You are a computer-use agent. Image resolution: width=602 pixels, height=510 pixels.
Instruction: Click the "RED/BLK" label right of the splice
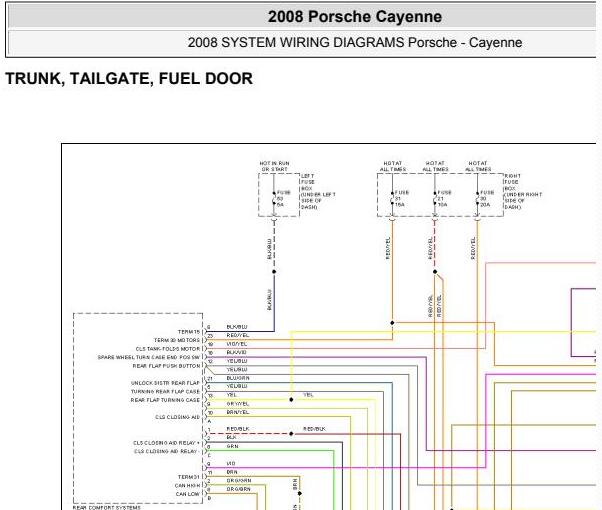[x=314, y=429]
